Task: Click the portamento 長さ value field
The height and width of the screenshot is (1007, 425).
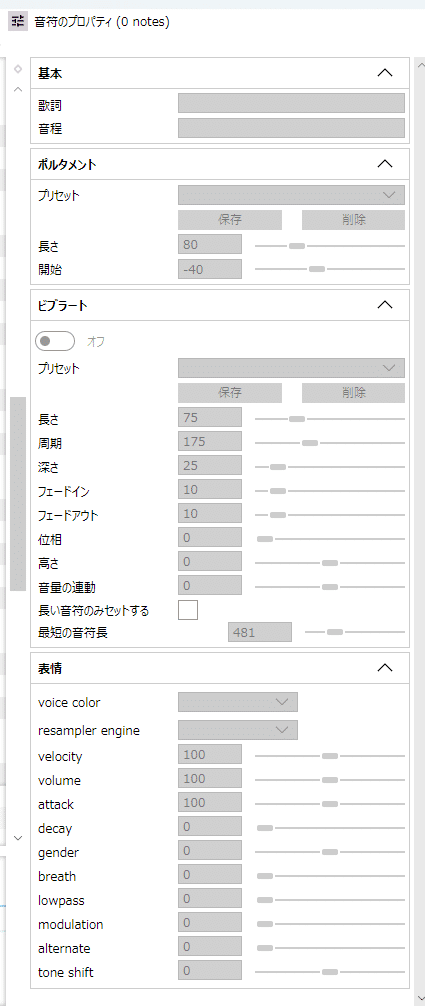Action: (x=210, y=244)
